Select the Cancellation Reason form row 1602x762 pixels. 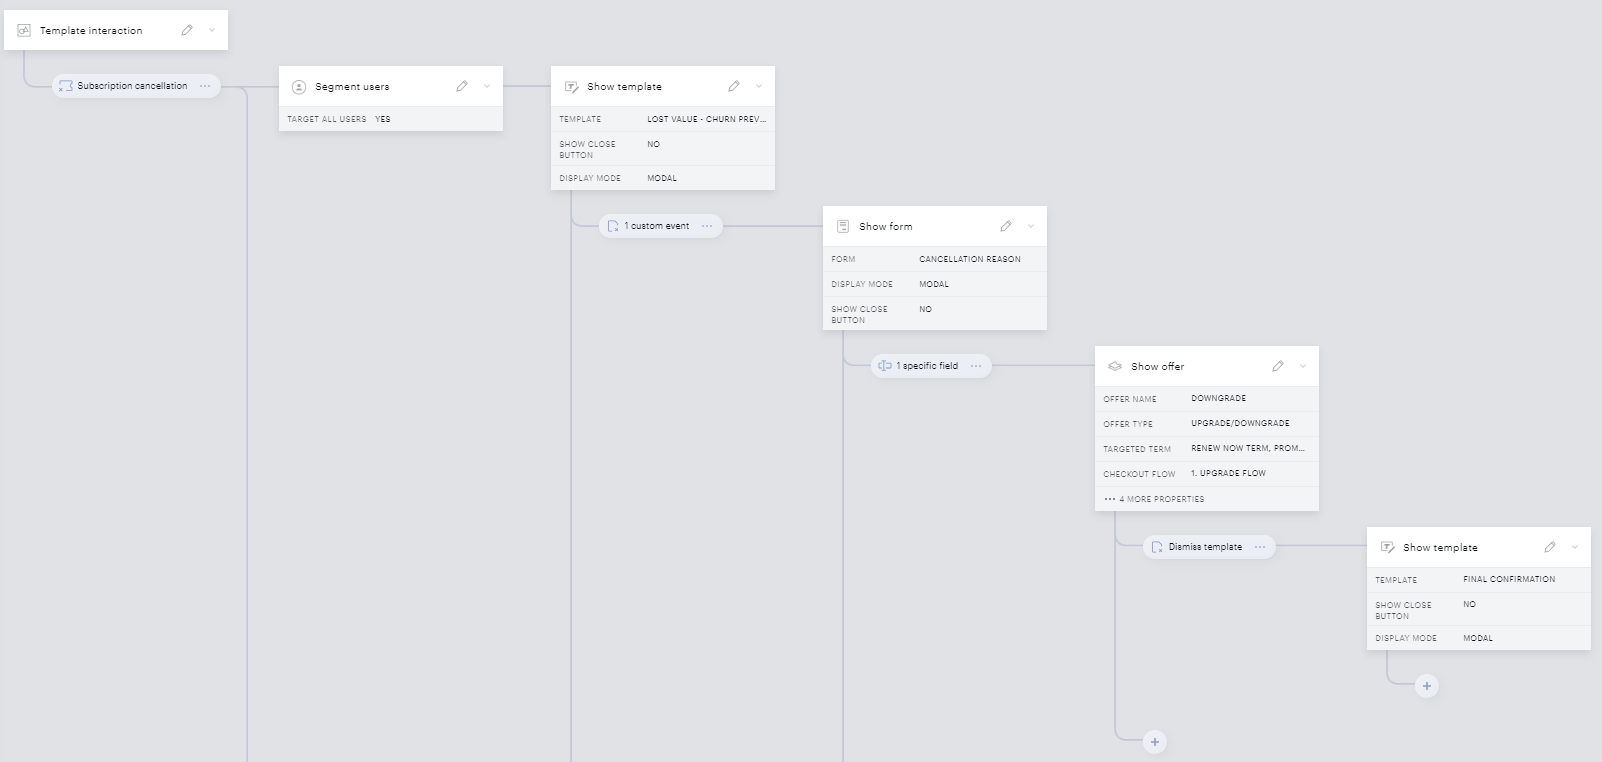pyautogui.click(x=935, y=259)
